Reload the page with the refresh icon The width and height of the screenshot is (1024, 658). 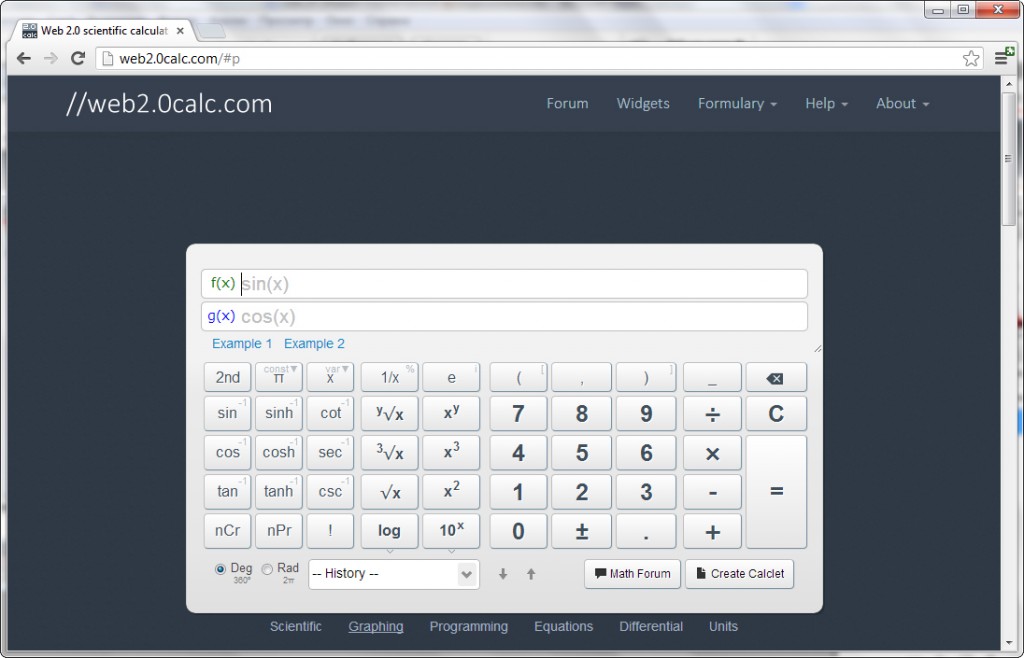pos(78,59)
